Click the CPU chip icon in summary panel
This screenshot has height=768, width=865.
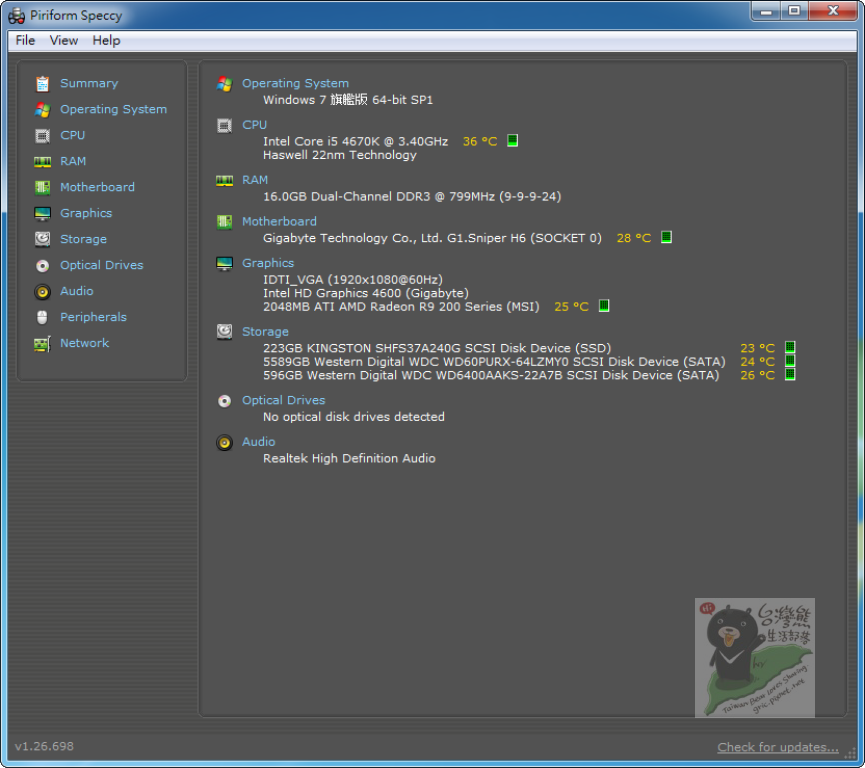[x=225, y=125]
